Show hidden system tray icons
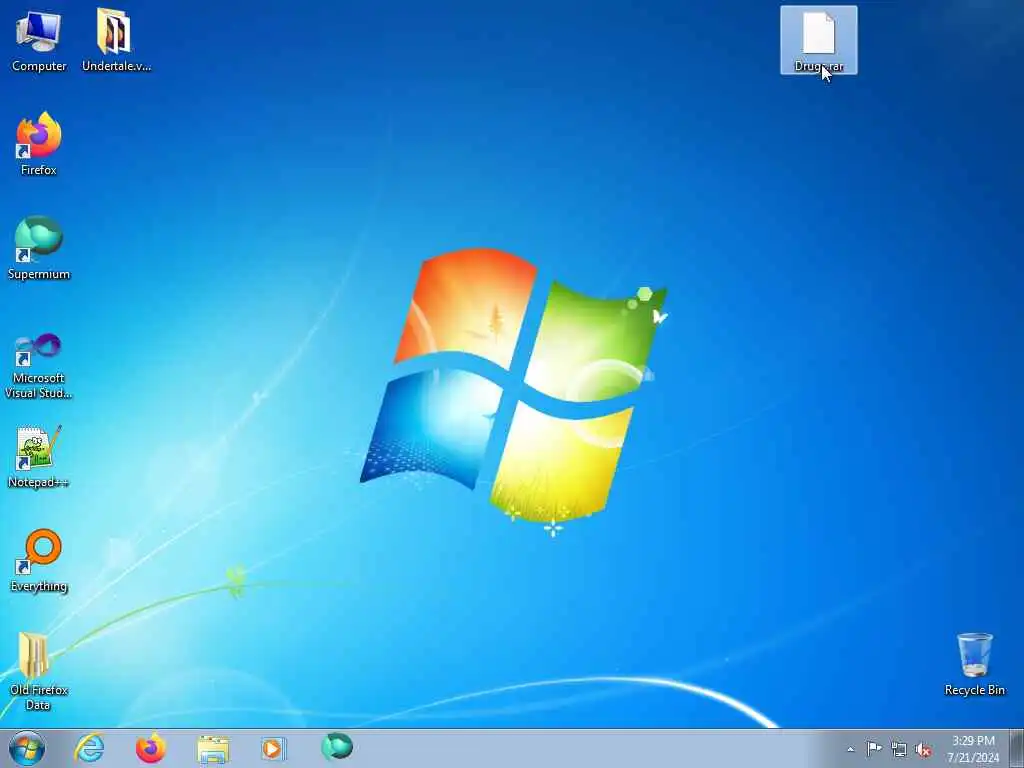1024x768 pixels. tap(850, 749)
